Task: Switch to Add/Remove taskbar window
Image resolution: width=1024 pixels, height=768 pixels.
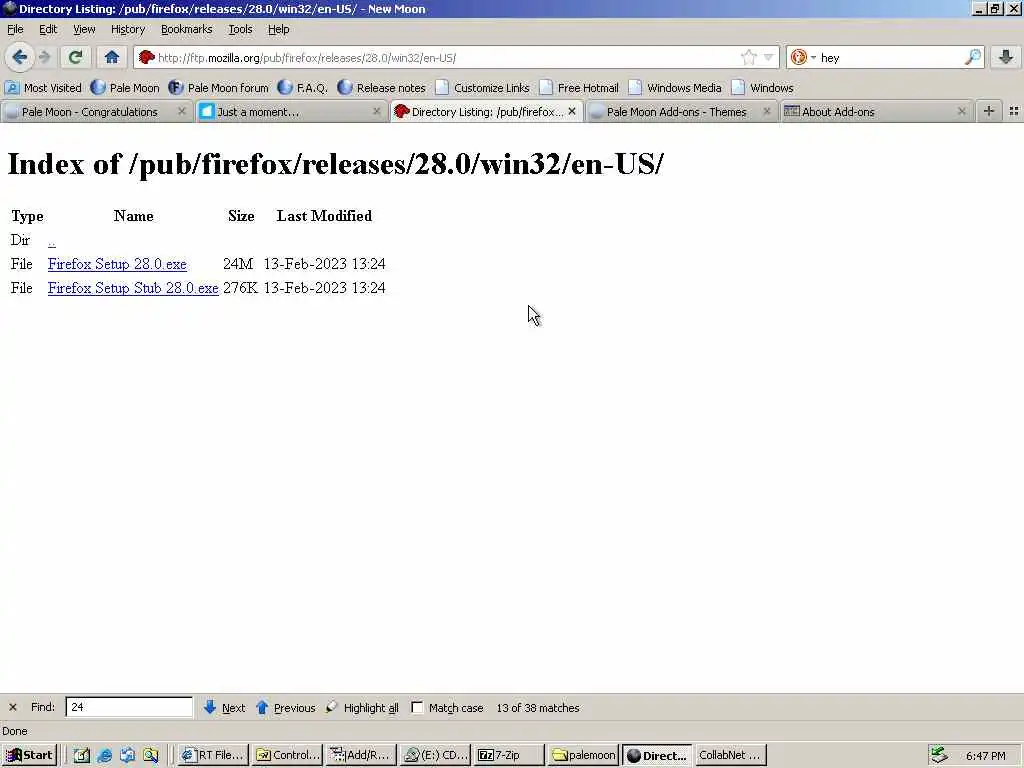Action: coord(362,756)
